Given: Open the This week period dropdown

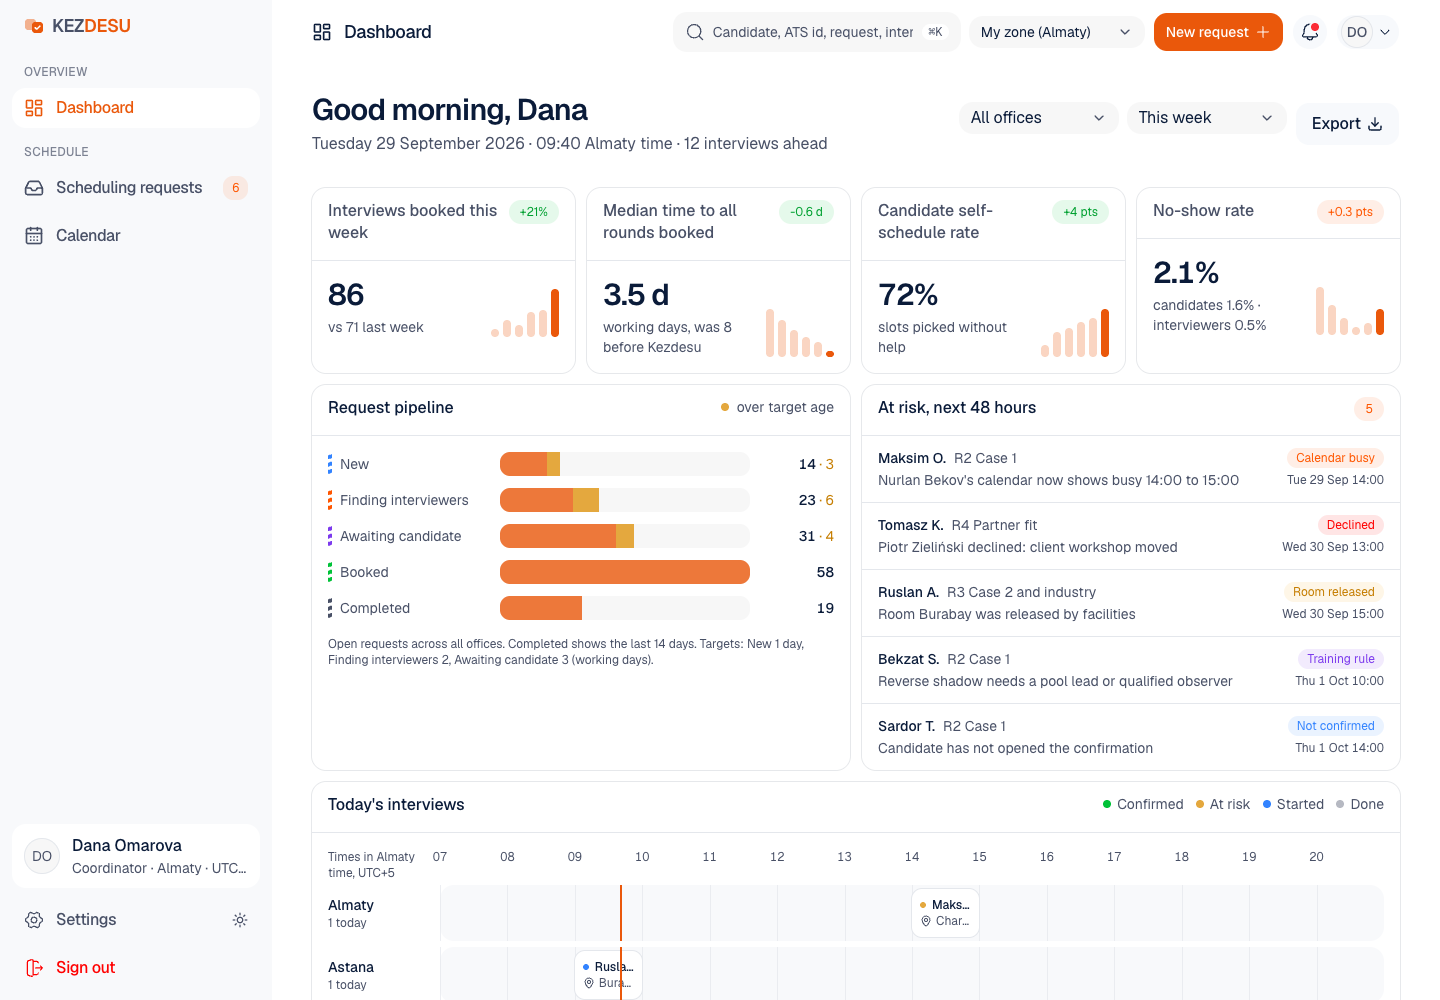Looking at the screenshot, I should pyautogui.click(x=1206, y=118).
